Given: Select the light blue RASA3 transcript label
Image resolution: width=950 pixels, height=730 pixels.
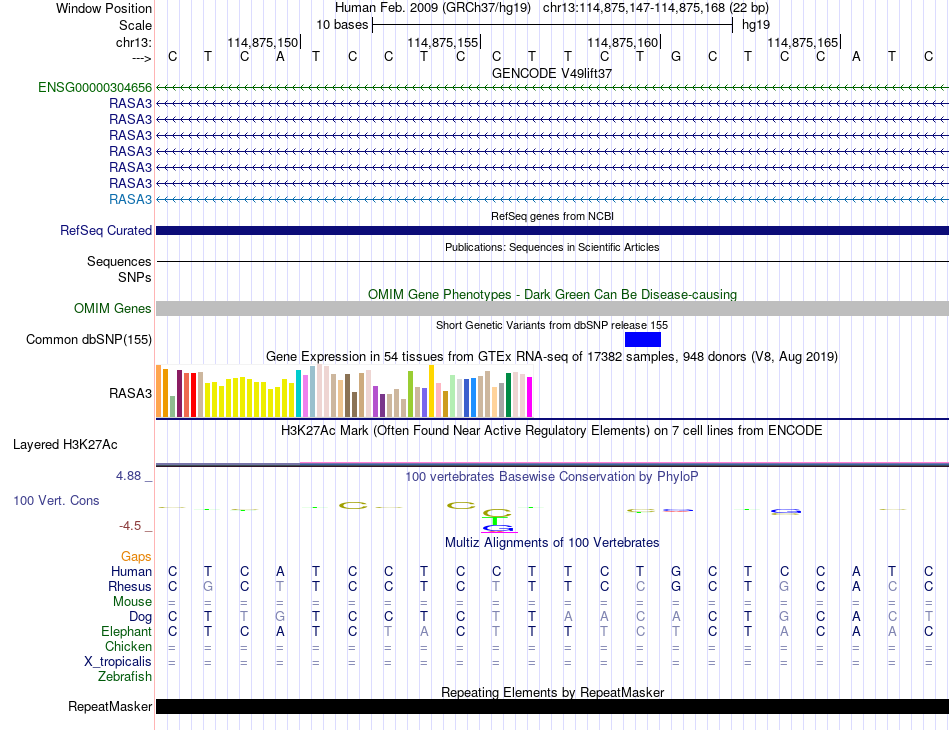Looking at the screenshot, I should coord(130,199).
